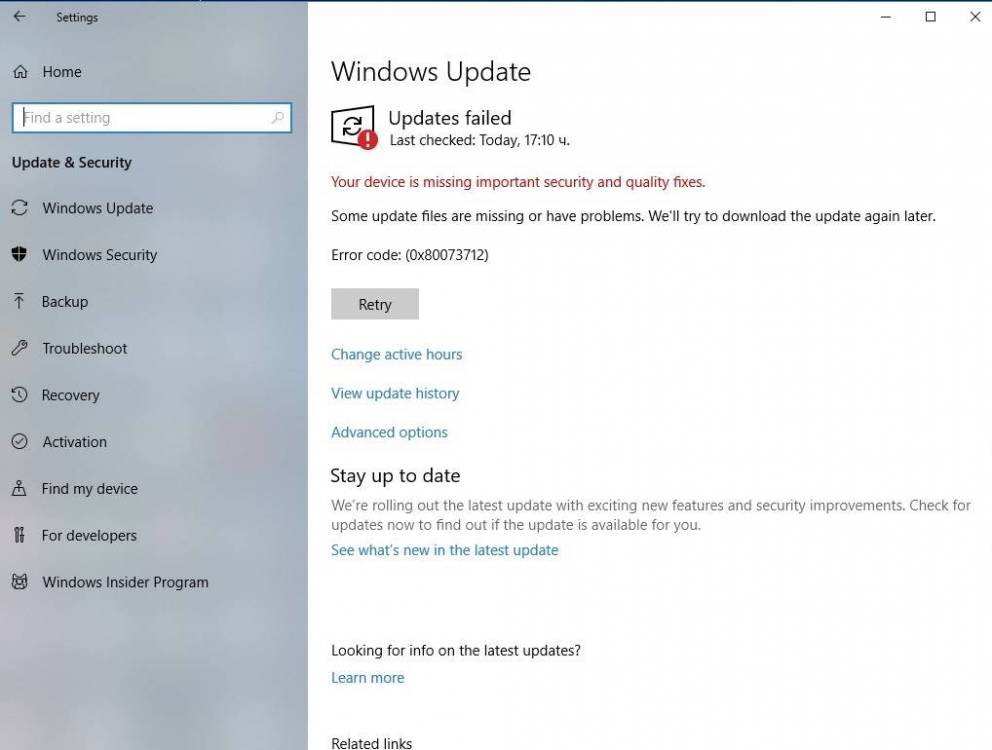Click the For developers tools icon
The image size is (992, 750).
pos(20,535)
